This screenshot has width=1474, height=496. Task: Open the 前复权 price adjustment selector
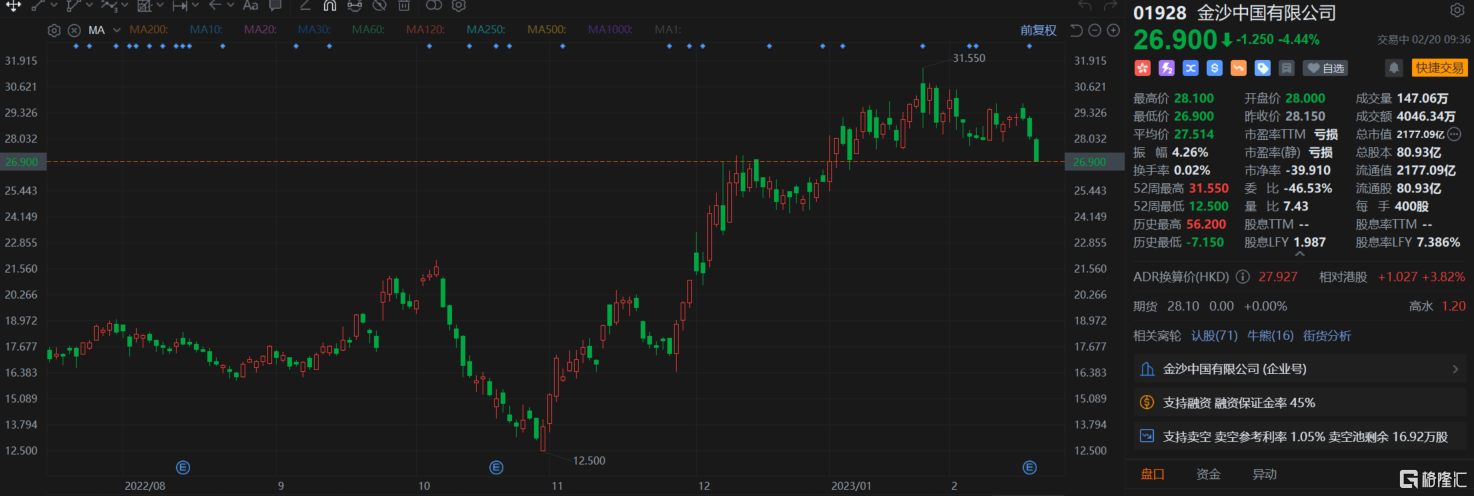(1038, 30)
